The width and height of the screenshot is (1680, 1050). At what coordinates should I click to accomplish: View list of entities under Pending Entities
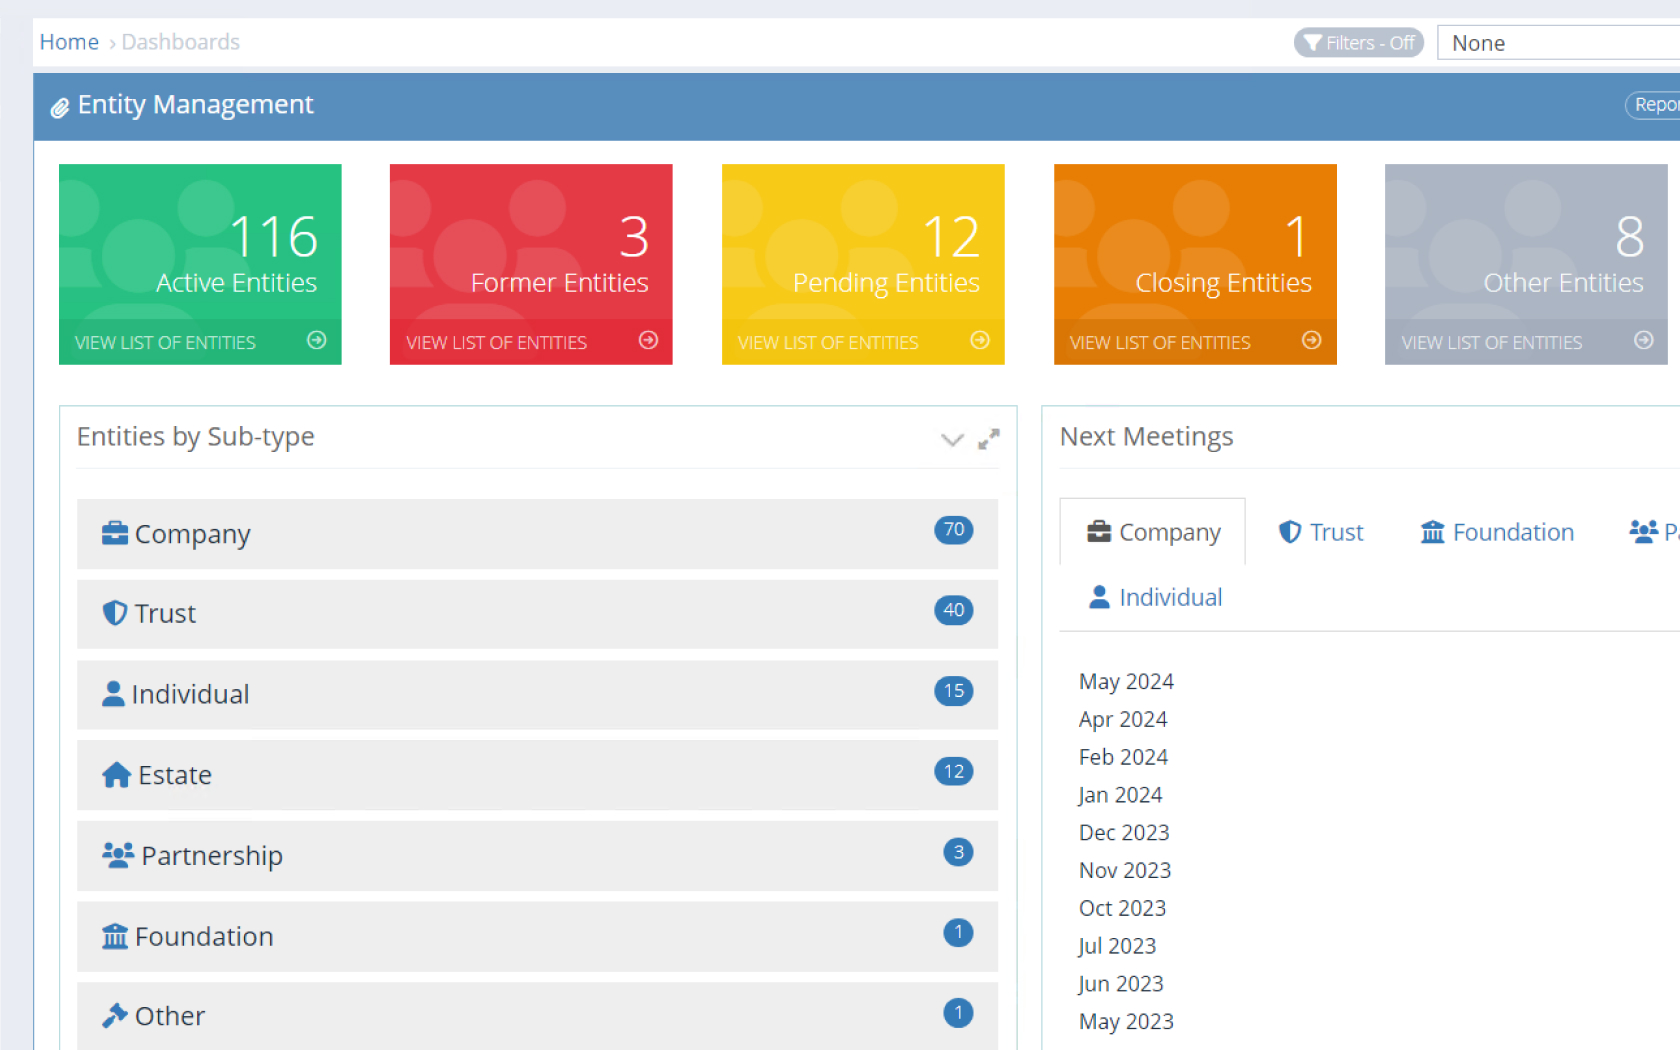coord(828,343)
